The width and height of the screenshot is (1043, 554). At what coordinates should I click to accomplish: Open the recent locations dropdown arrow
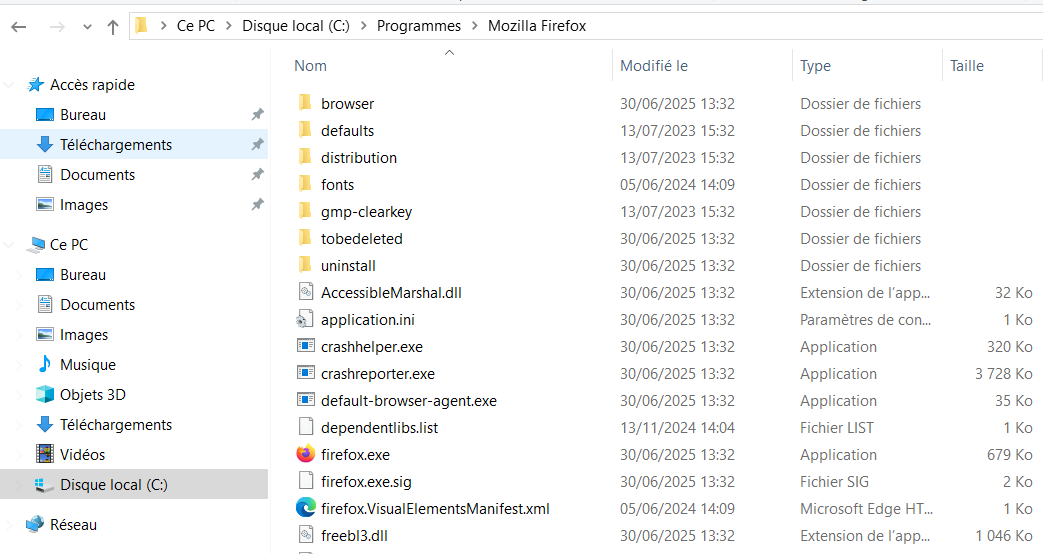pyautogui.click(x=87, y=27)
